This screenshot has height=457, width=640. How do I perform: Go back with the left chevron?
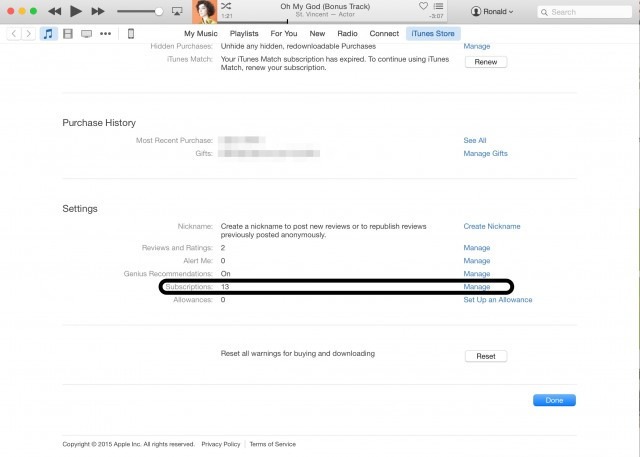14,33
